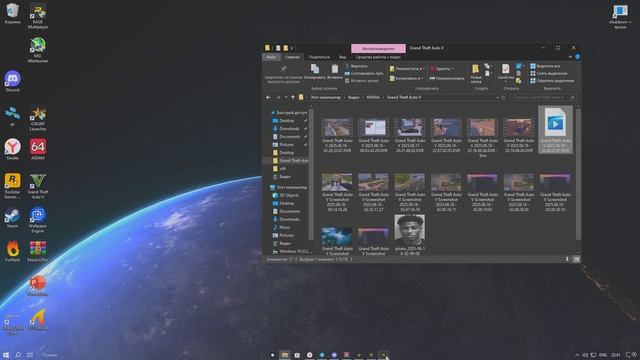Viewport: 640px width, 360px height.
Task: Click Снять выделение in the ribbon
Action: coord(549,73)
